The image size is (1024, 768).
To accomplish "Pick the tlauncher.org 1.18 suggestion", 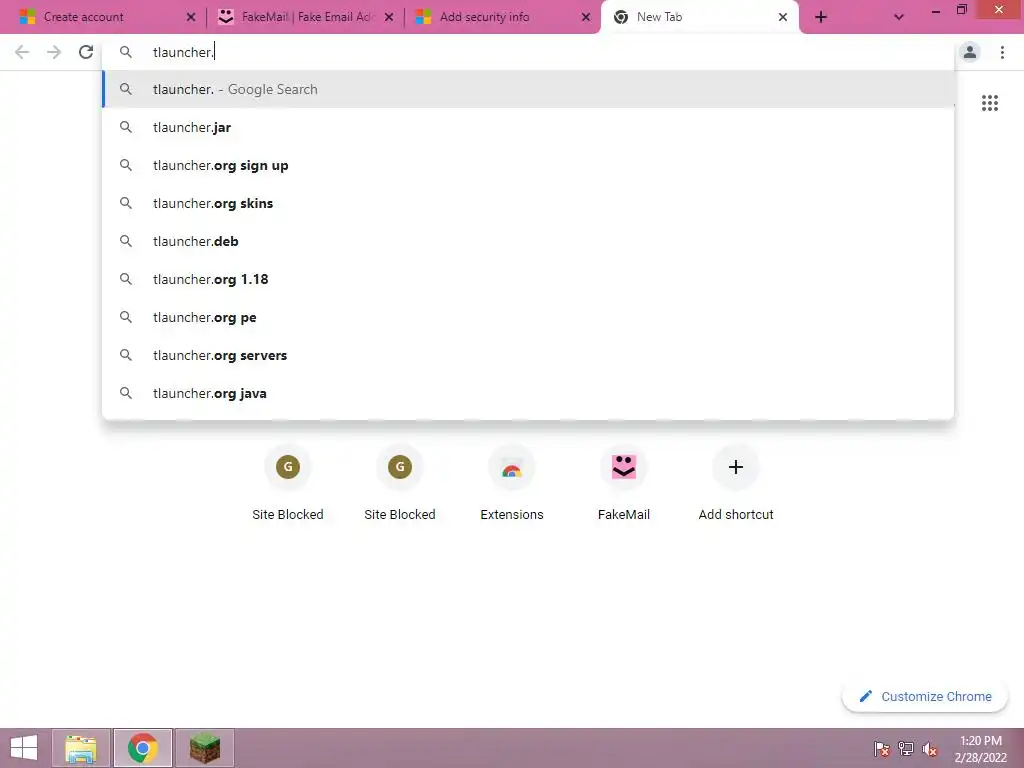I will coord(528,279).
